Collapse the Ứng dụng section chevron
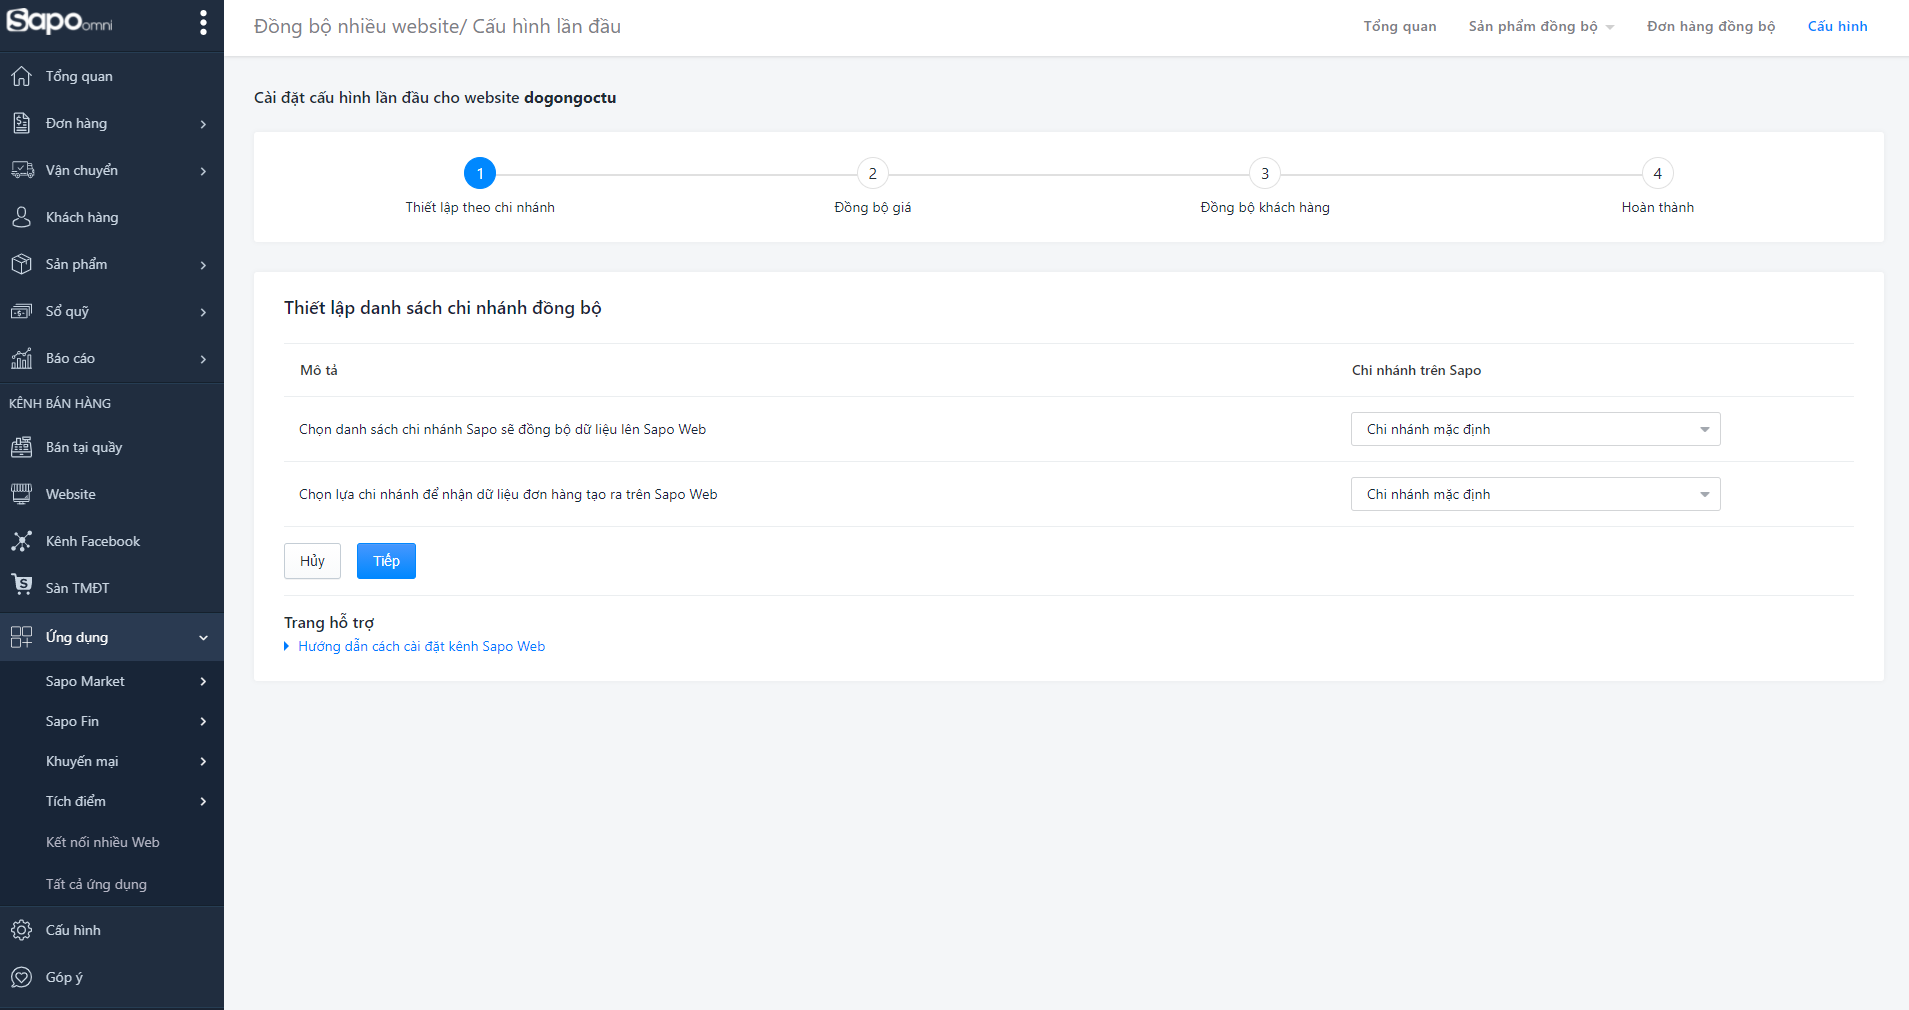Viewport: 1909px width, 1010px height. (203, 638)
